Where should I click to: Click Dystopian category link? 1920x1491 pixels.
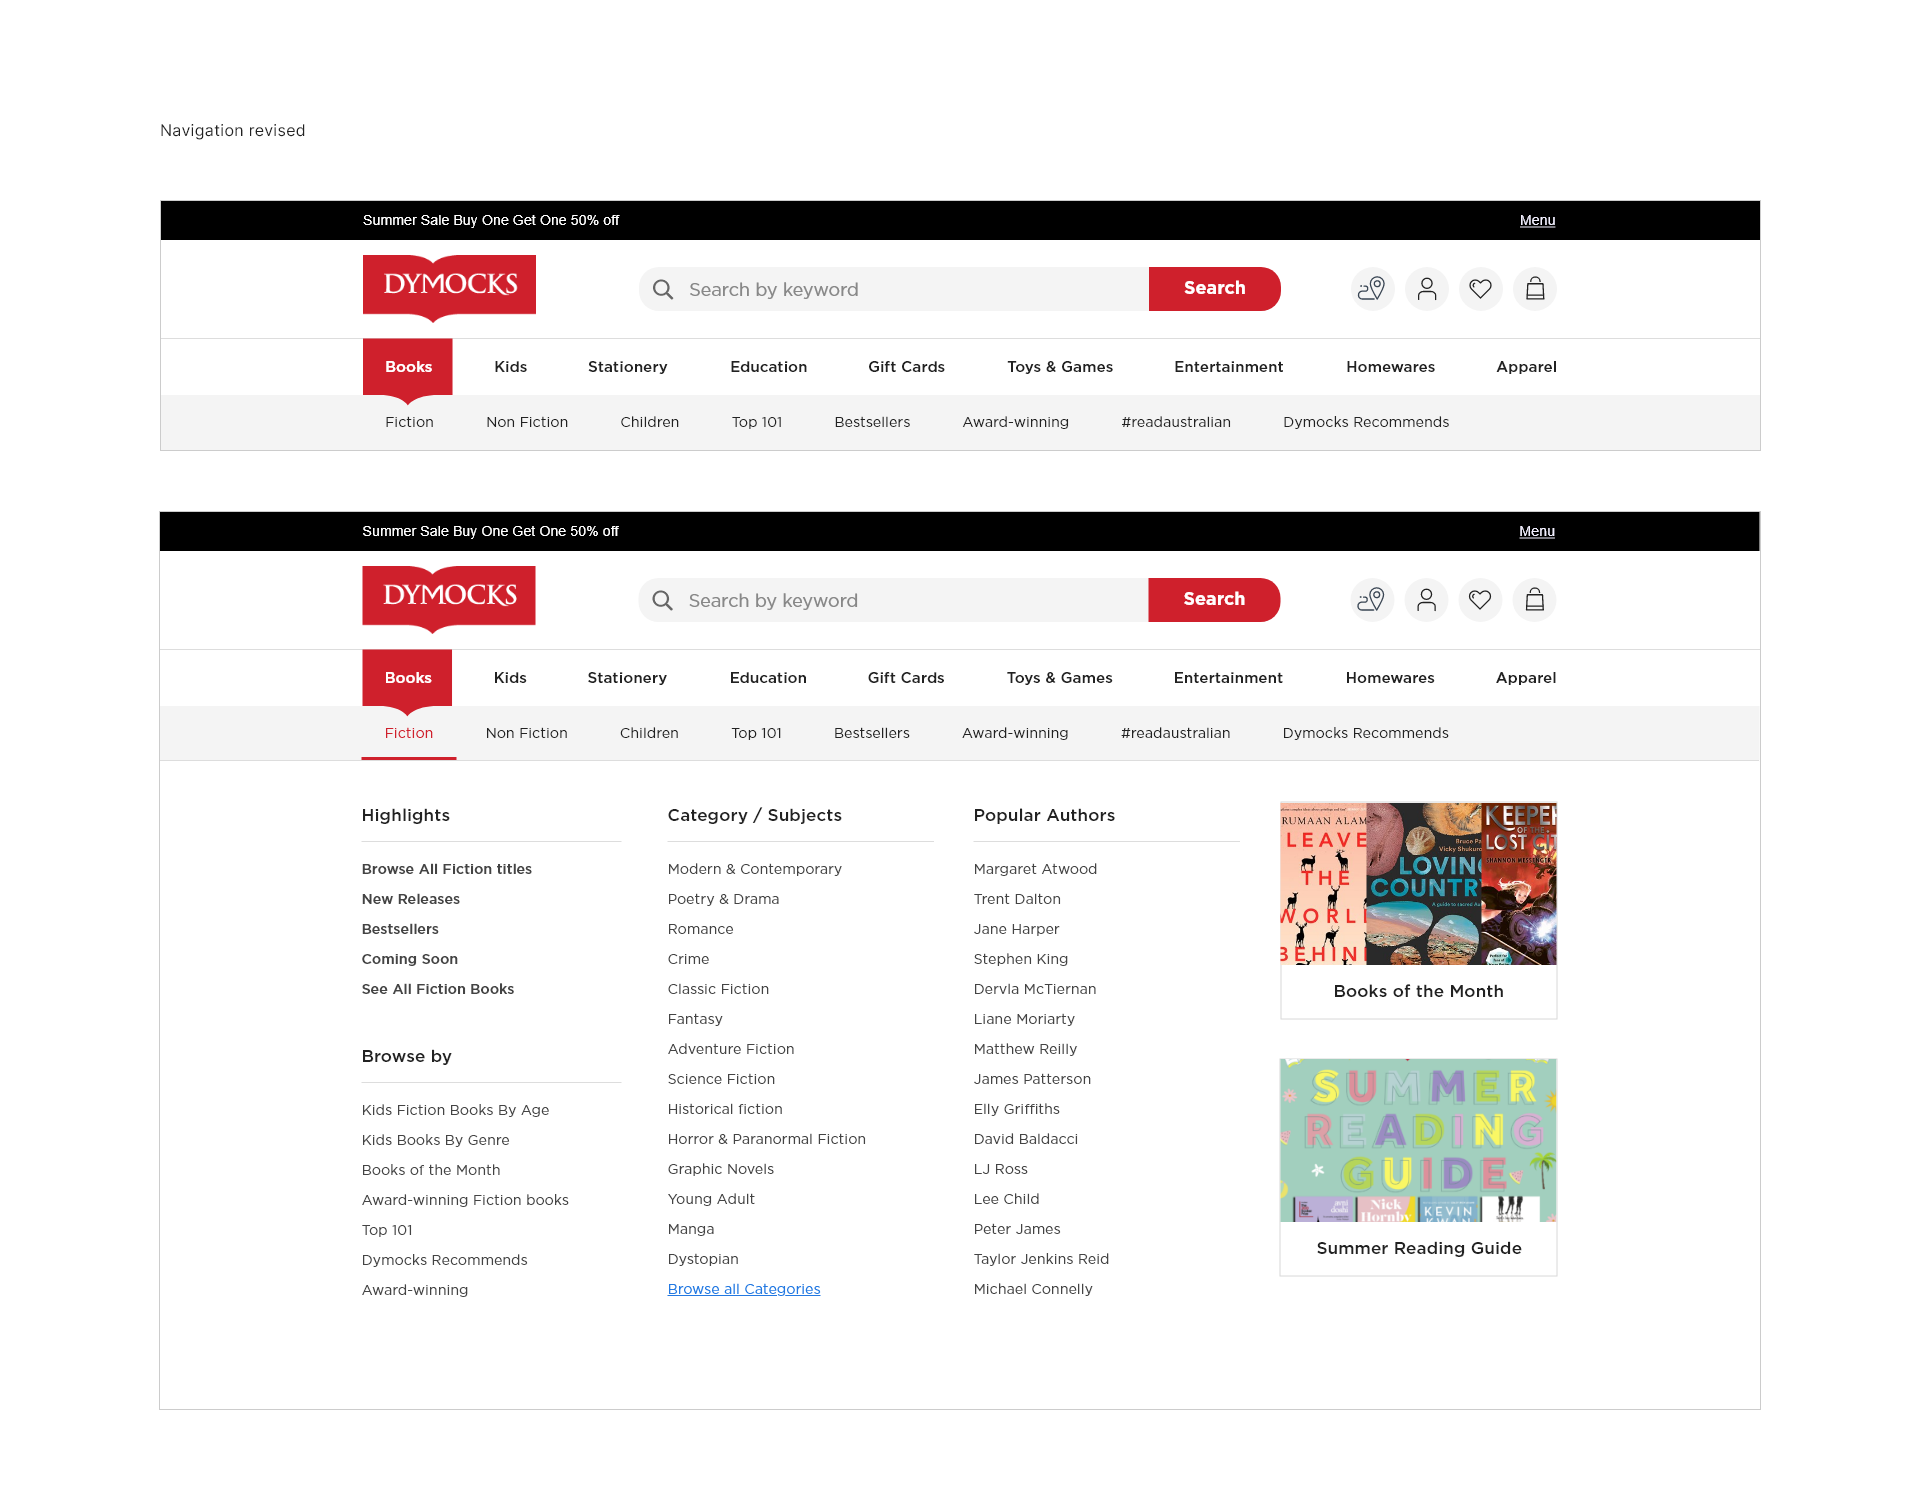click(703, 1259)
